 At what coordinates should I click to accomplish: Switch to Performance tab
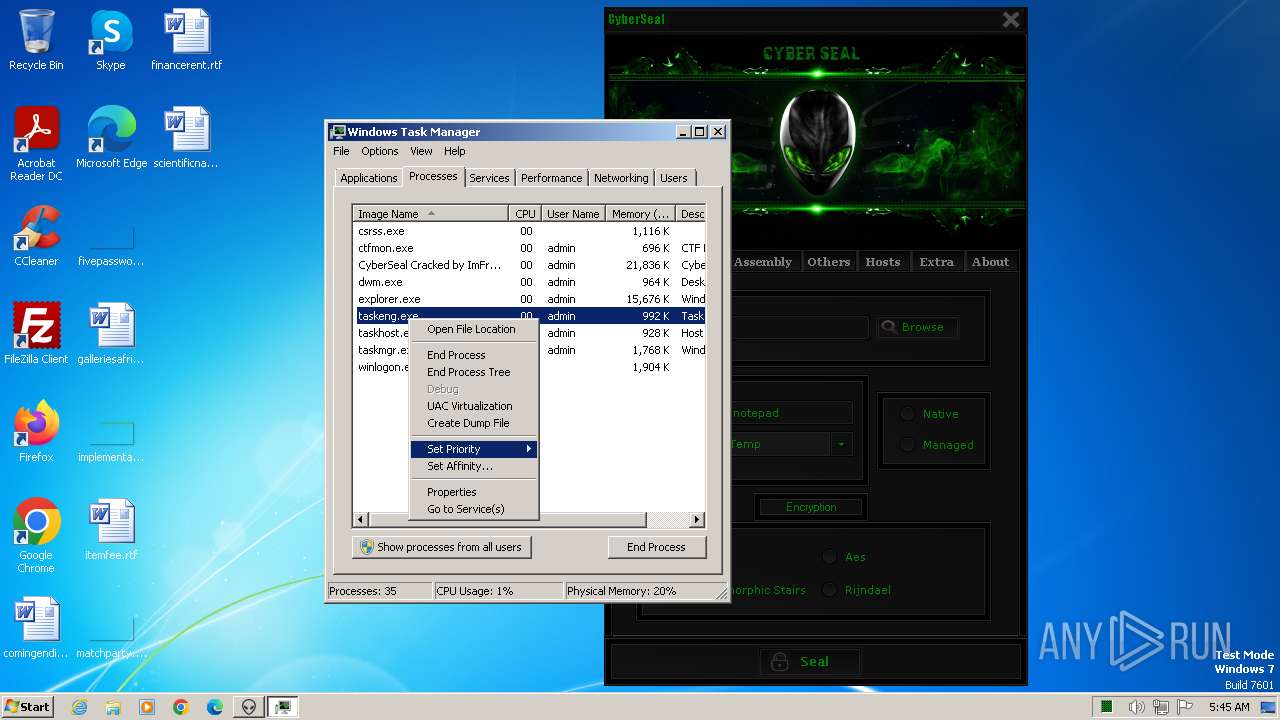pyautogui.click(x=551, y=178)
